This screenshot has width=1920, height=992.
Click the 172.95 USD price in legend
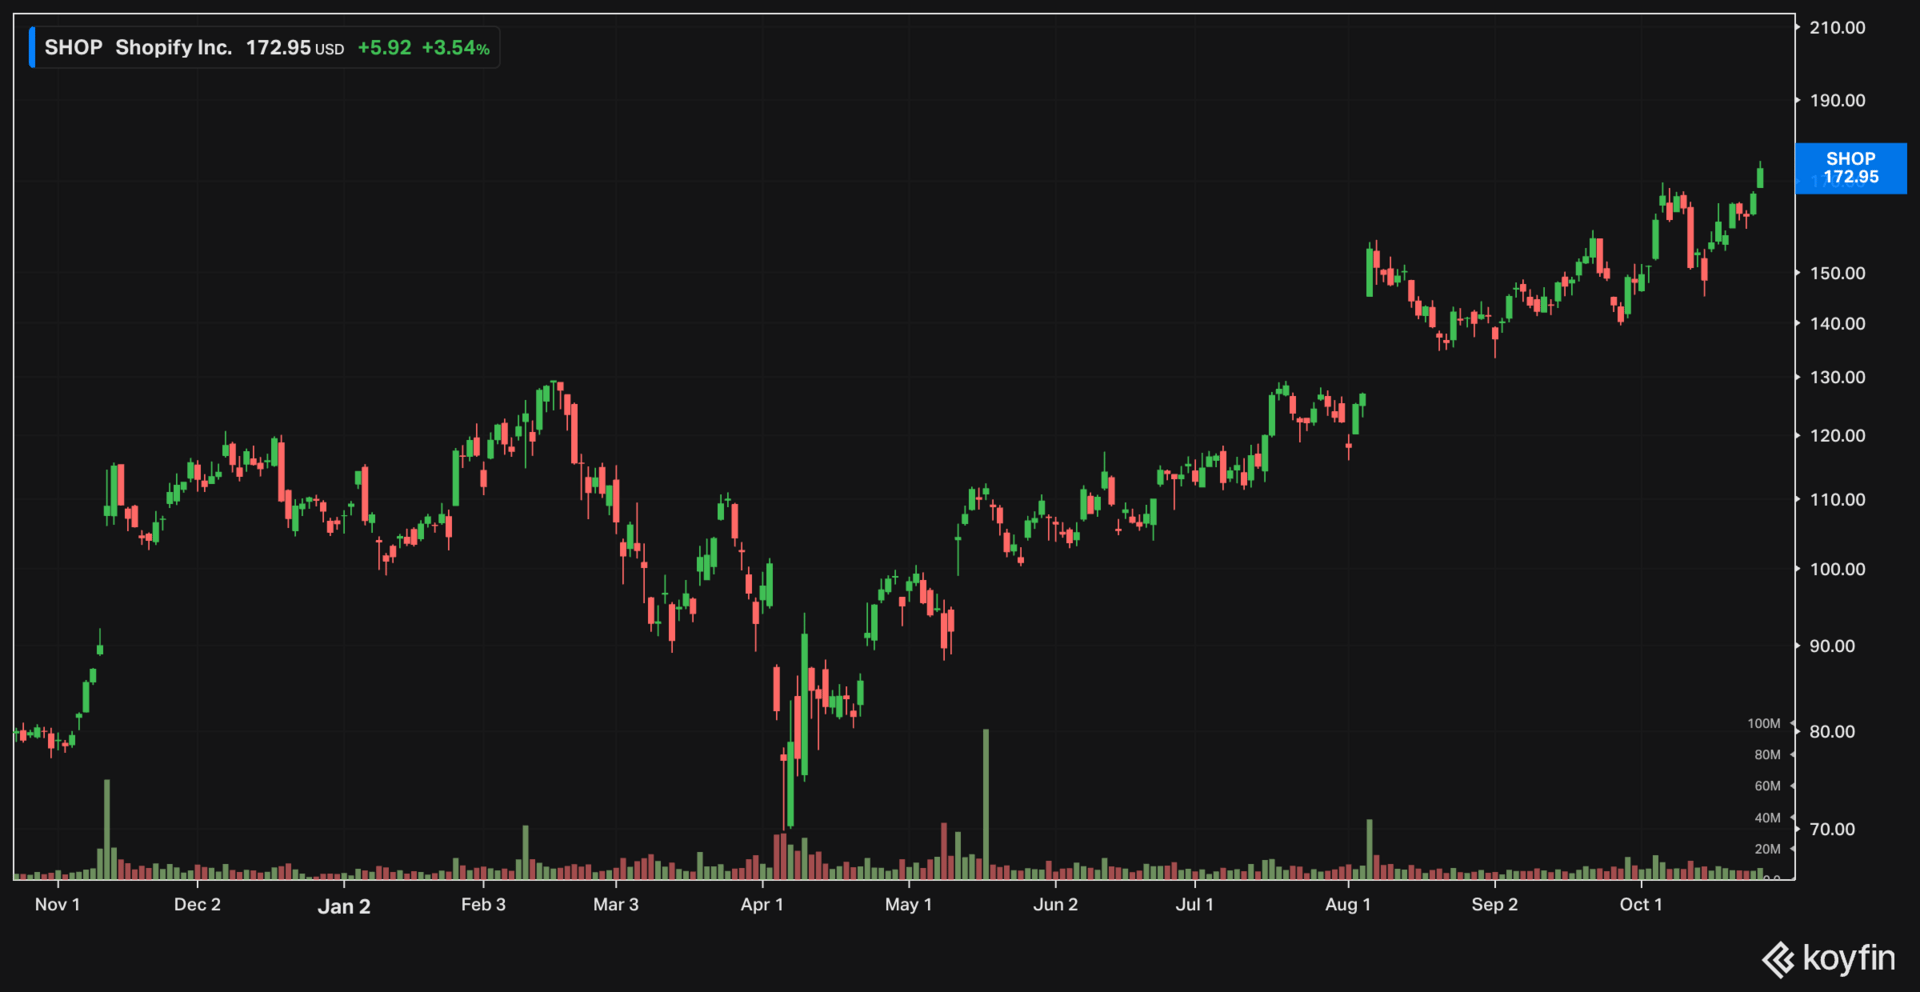[x=295, y=48]
